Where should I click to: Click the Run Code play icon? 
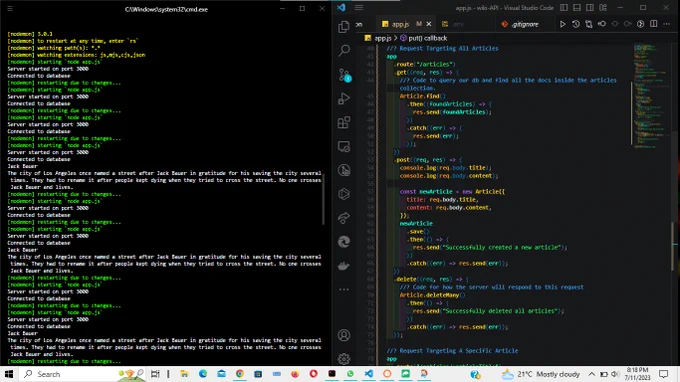point(562,24)
